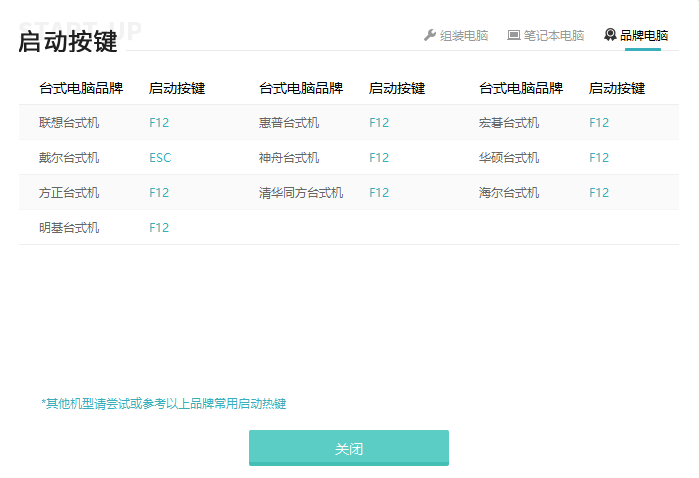Click the 明基台式机 brand name

69,228
